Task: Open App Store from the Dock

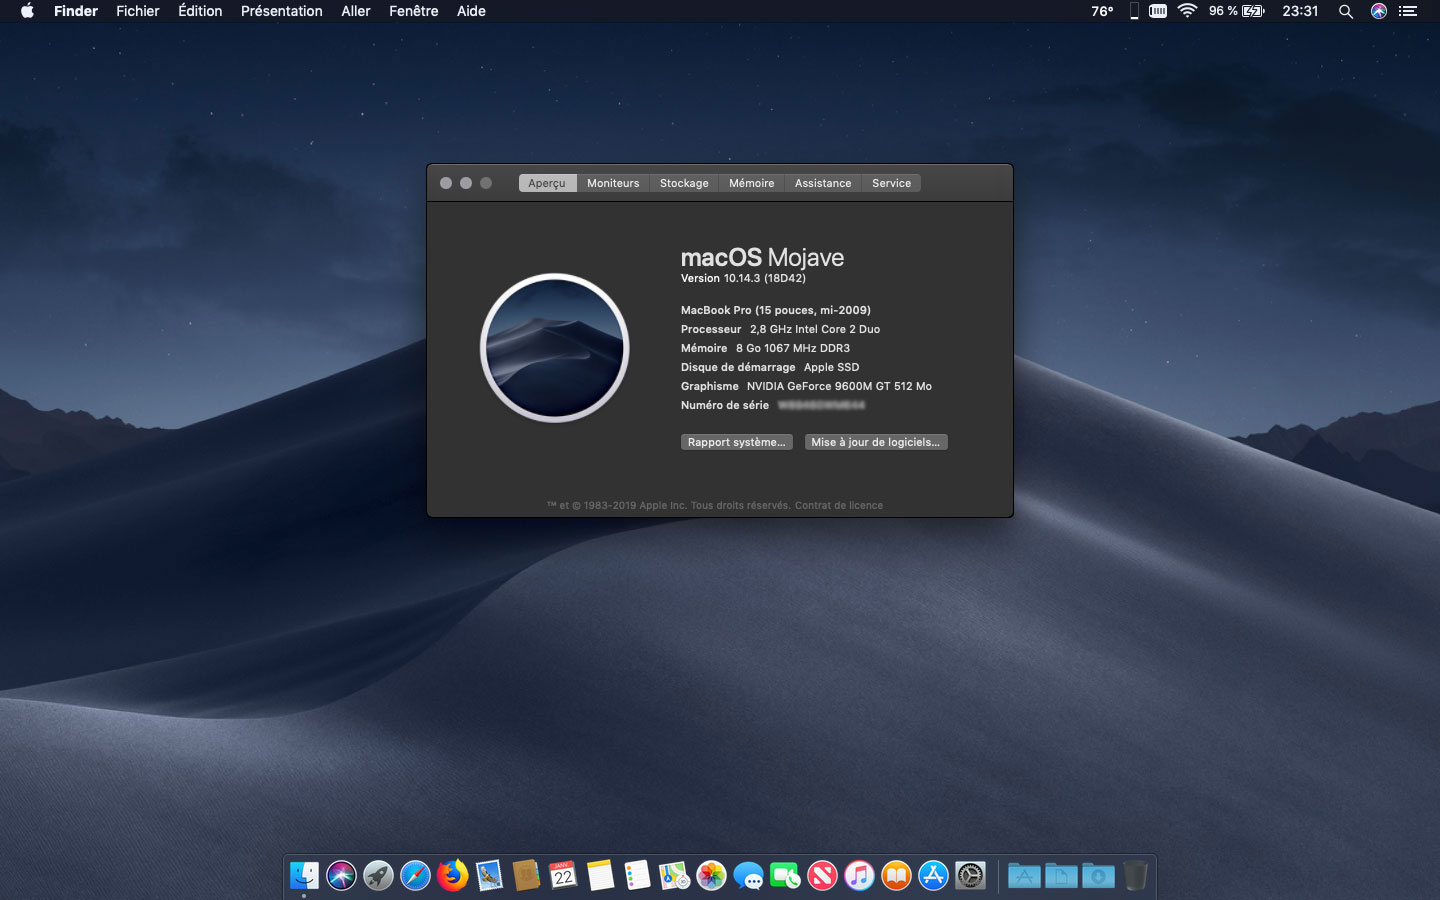Action: (x=933, y=876)
